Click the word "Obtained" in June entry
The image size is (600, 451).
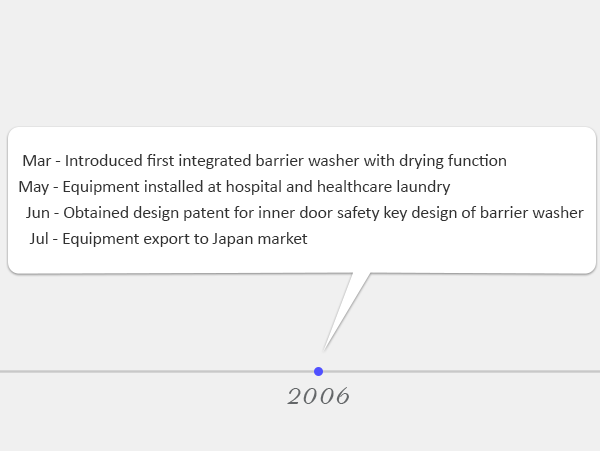tap(96, 213)
